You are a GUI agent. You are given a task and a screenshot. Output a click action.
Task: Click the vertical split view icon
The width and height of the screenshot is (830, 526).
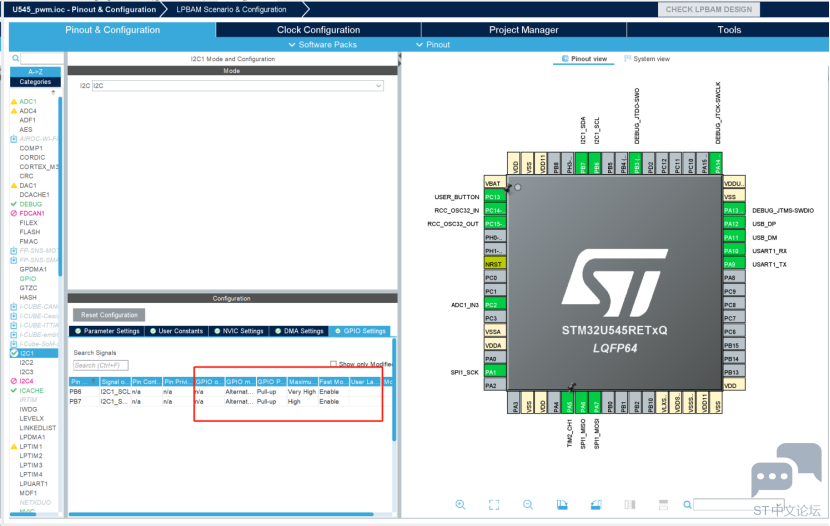[629, 504]
